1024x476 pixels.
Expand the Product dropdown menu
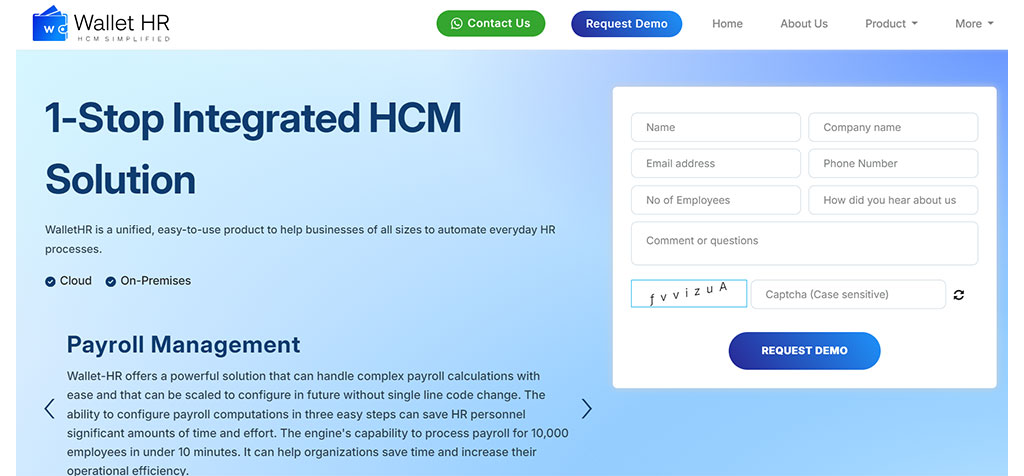click(891, 24)
